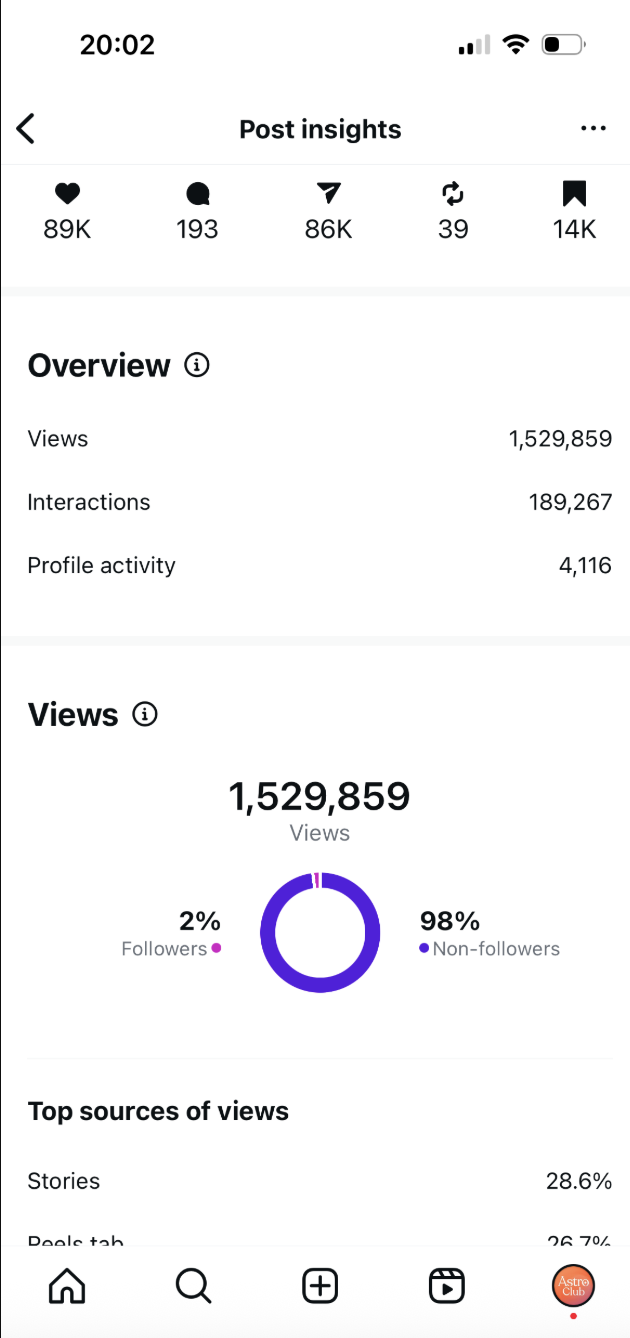Go to the Home tab

pos(67,1286)
